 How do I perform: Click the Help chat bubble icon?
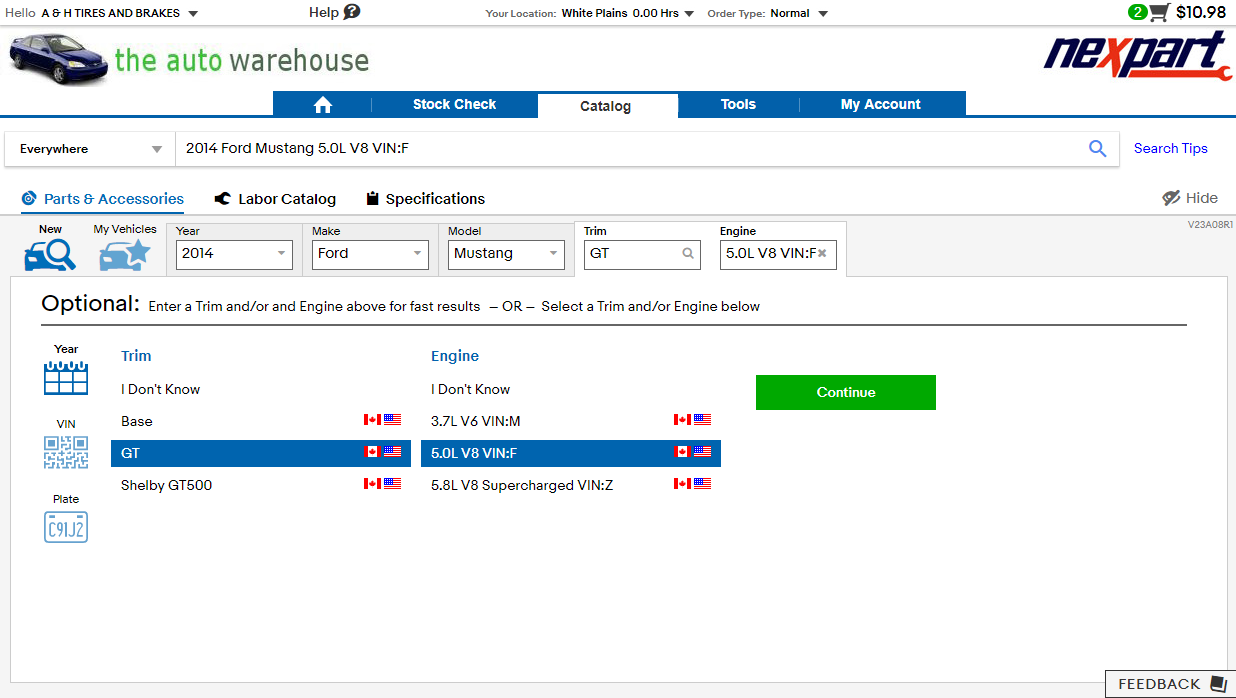(352, 12)
